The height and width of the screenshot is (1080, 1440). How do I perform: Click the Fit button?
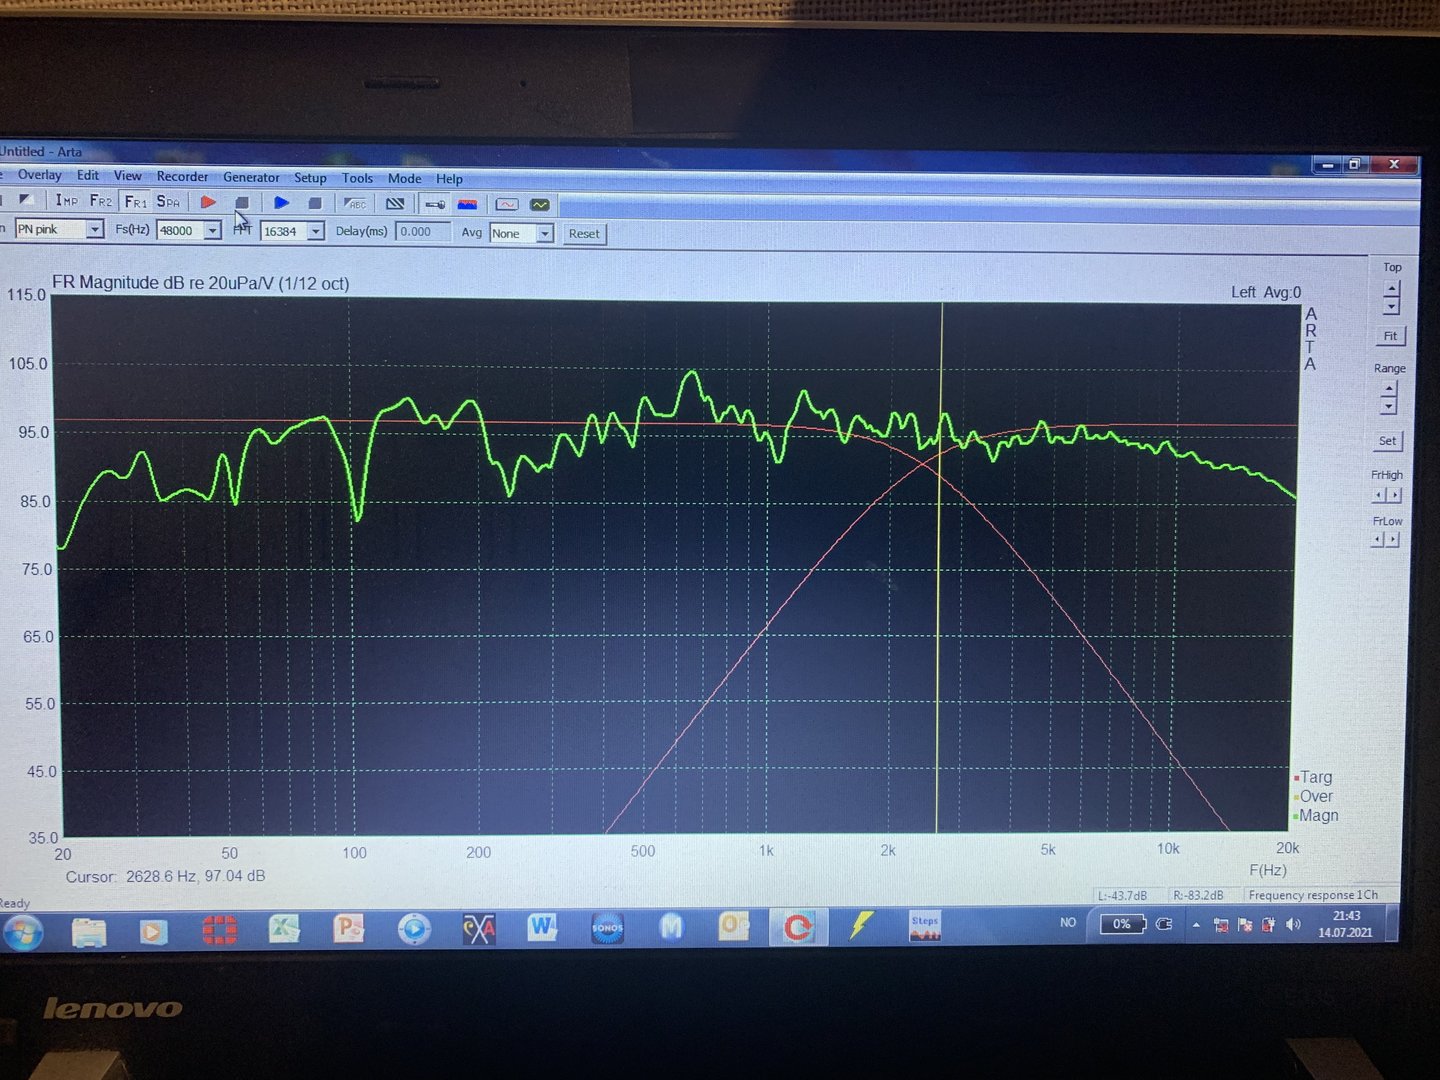click(1390, 336)
